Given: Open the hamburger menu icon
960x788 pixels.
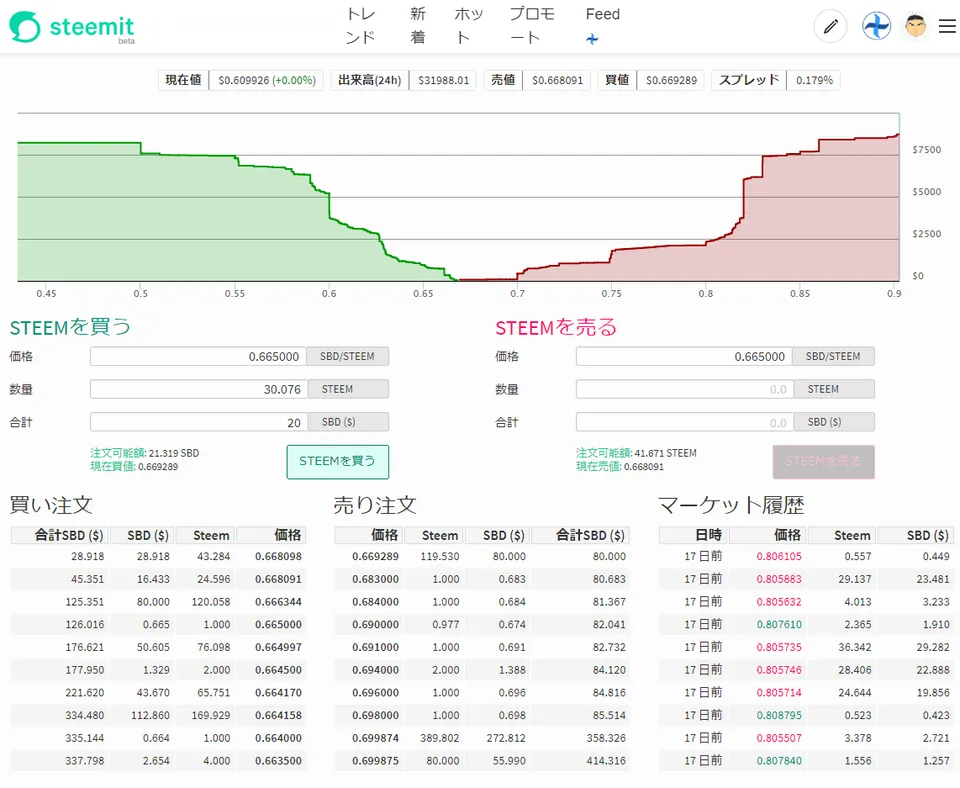Looking at the screenshot, I should [x=947, y=26].
